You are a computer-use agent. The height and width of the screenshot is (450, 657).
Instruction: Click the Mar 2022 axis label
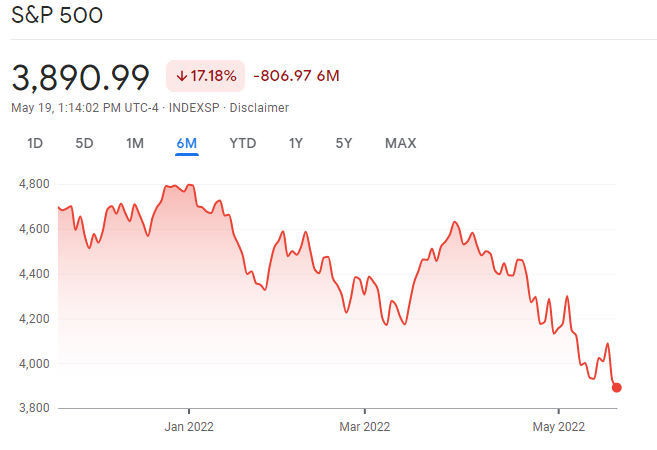click(365, 427)
